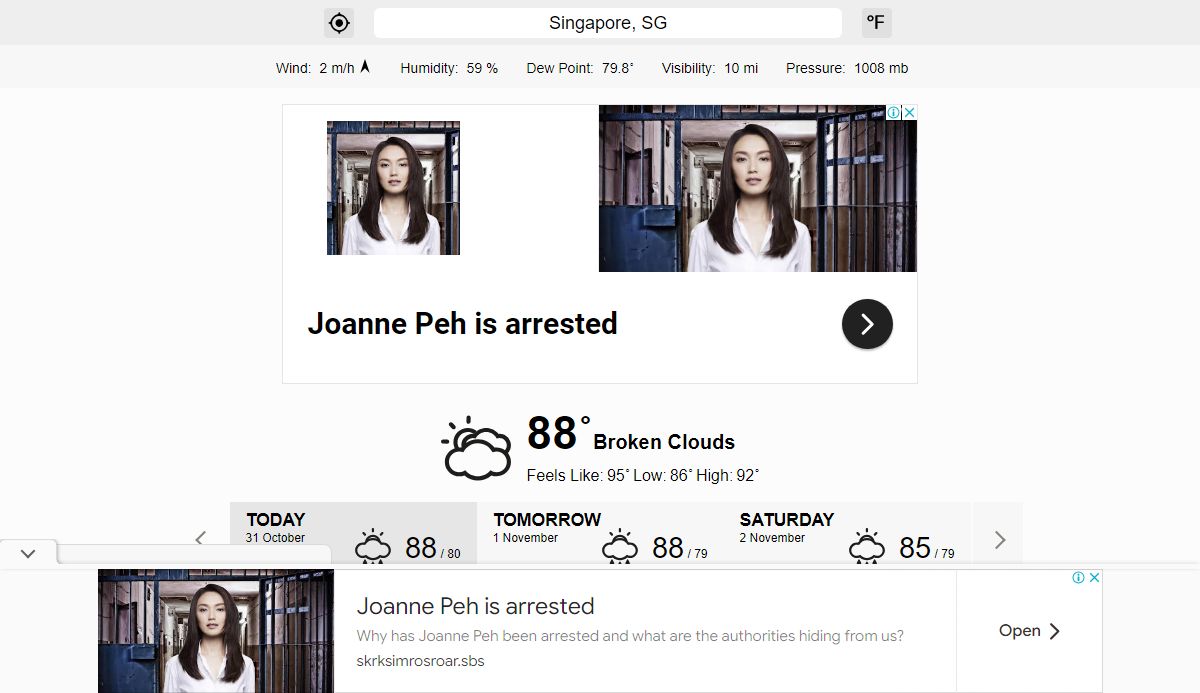Viewport: 1200px width, 693px height.
Task: Click the large Joanne Peh ad image
Action: (758, 188)
